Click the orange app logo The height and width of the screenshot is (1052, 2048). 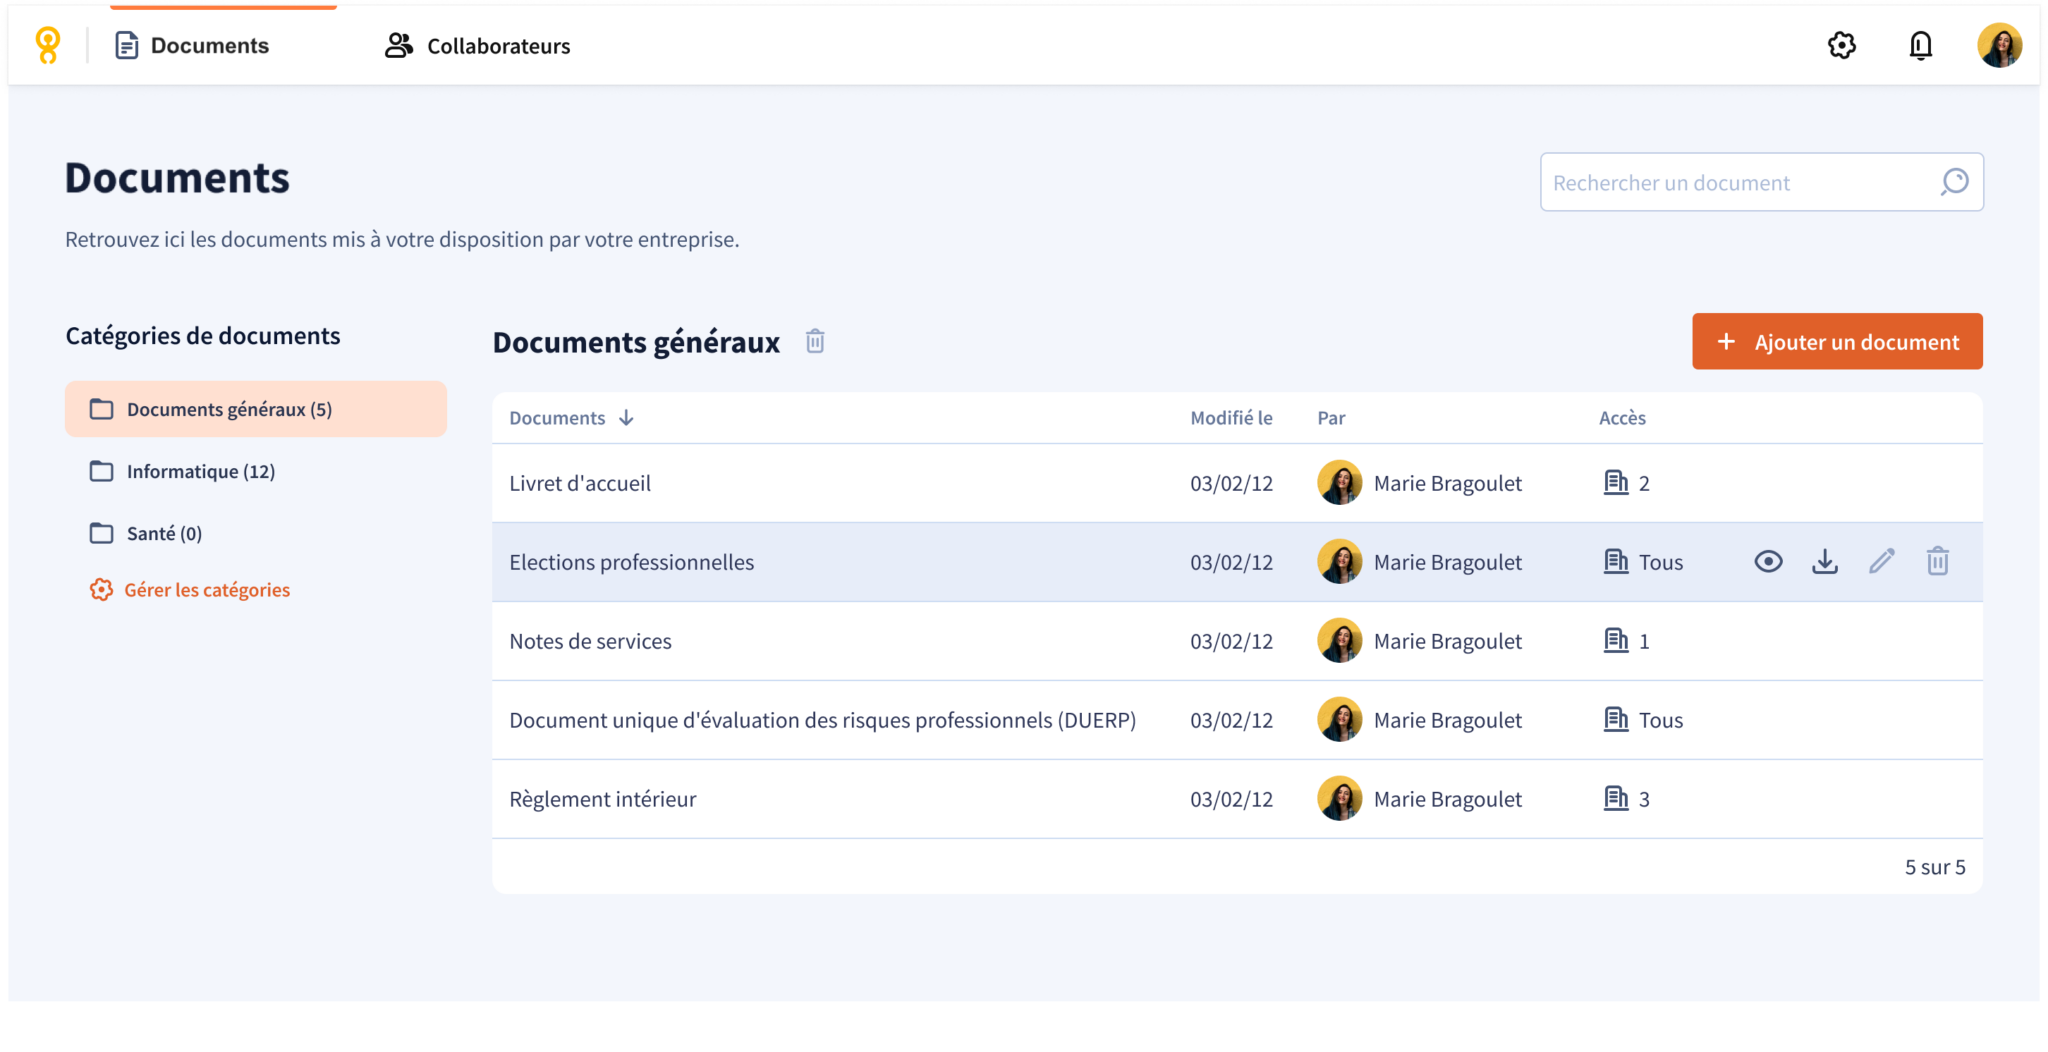[x=46, y=45]
